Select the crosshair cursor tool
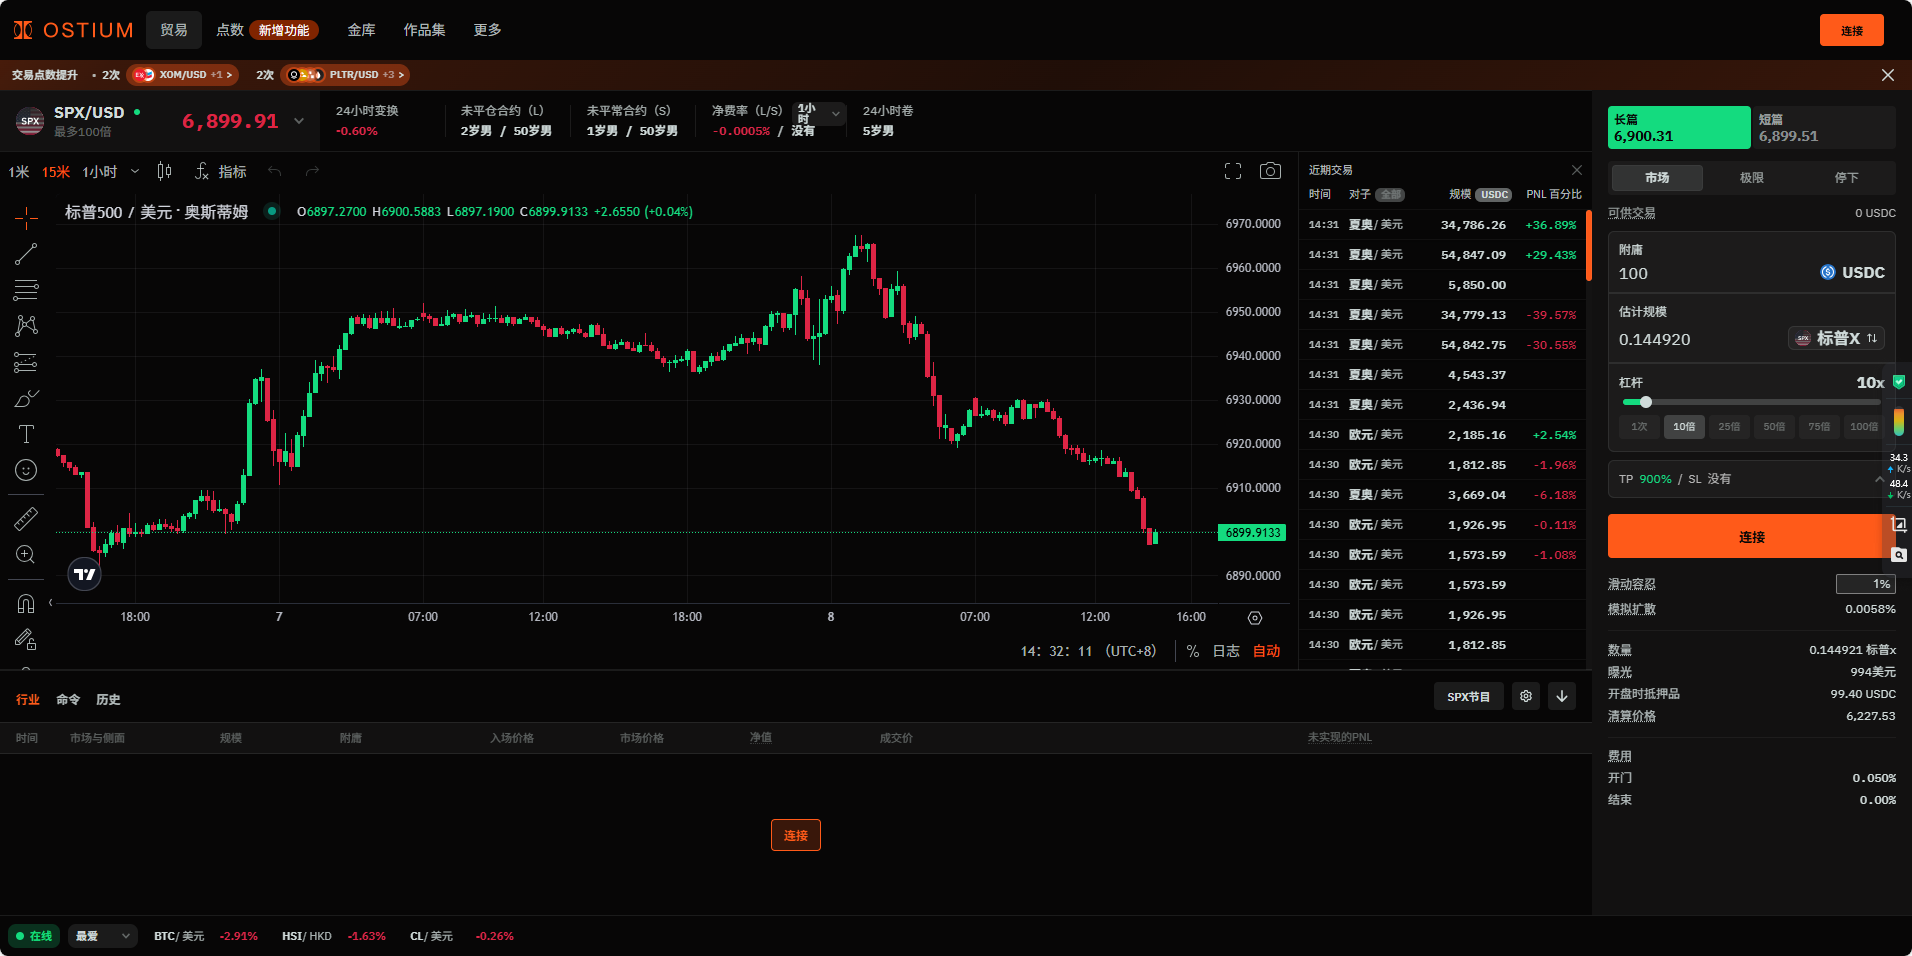Viewport: 1912px width, 956px height. tap(26, 218)
